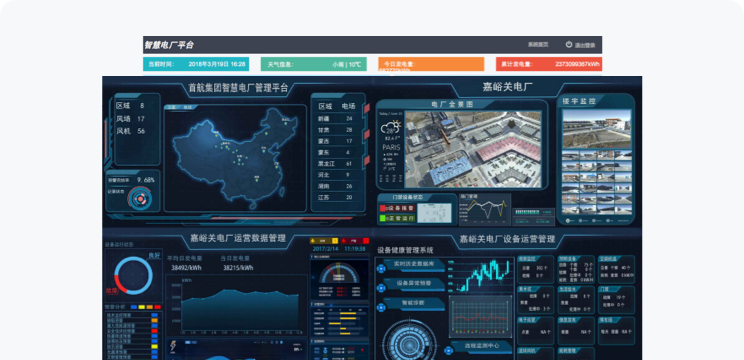Click the 门禁 device card
Screen dimensions: 744x360
tap(616, 299)
